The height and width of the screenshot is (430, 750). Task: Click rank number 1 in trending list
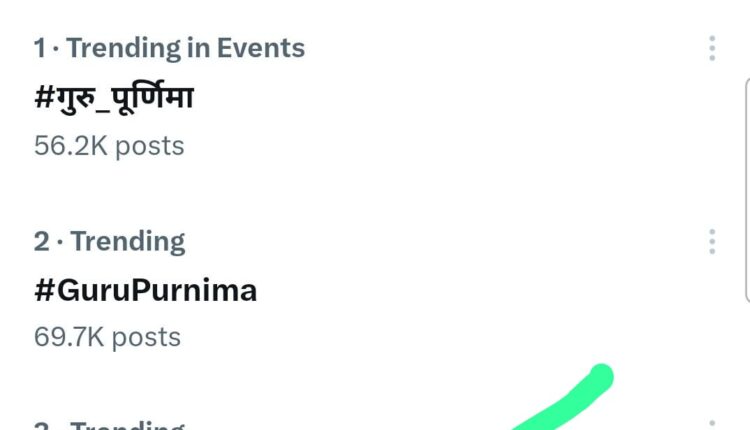pos(40,47)
